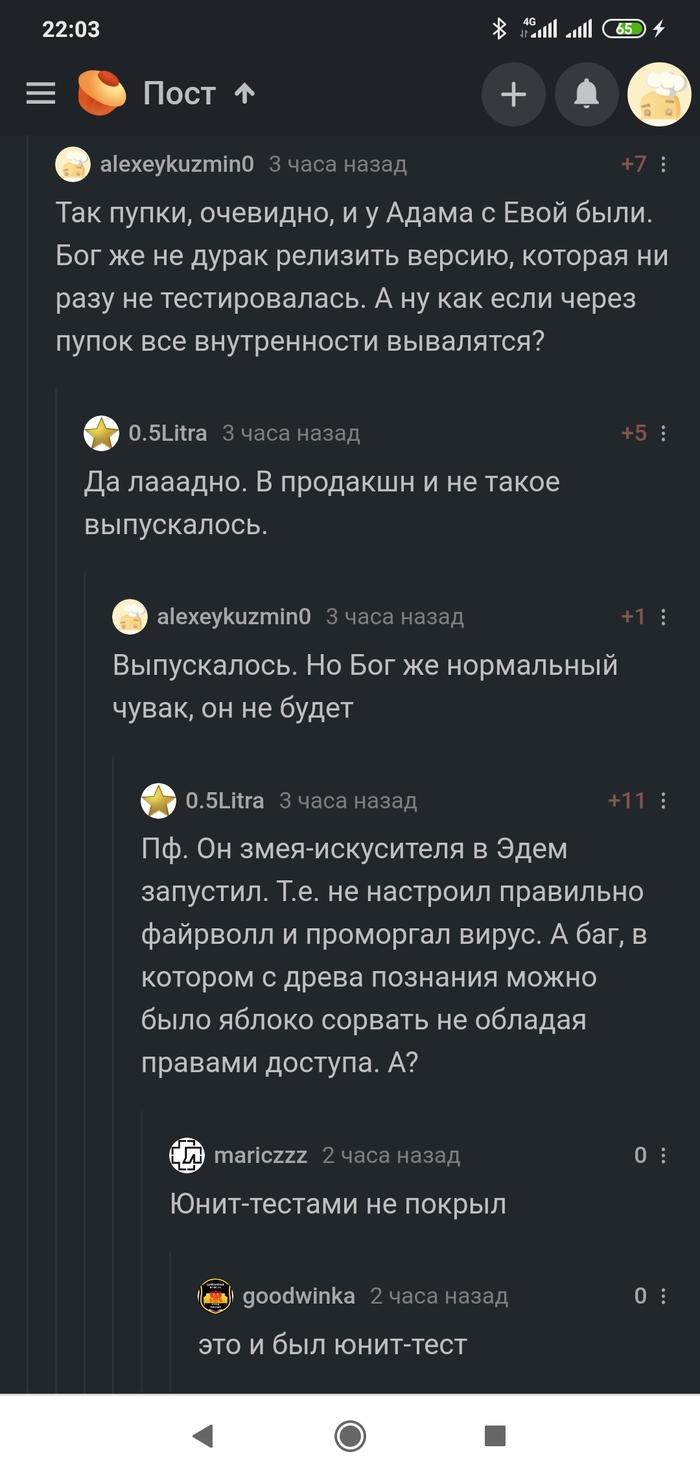
Task: Open options for the top alexeykuzmin0 comment
Action: [x=664, y=165]
